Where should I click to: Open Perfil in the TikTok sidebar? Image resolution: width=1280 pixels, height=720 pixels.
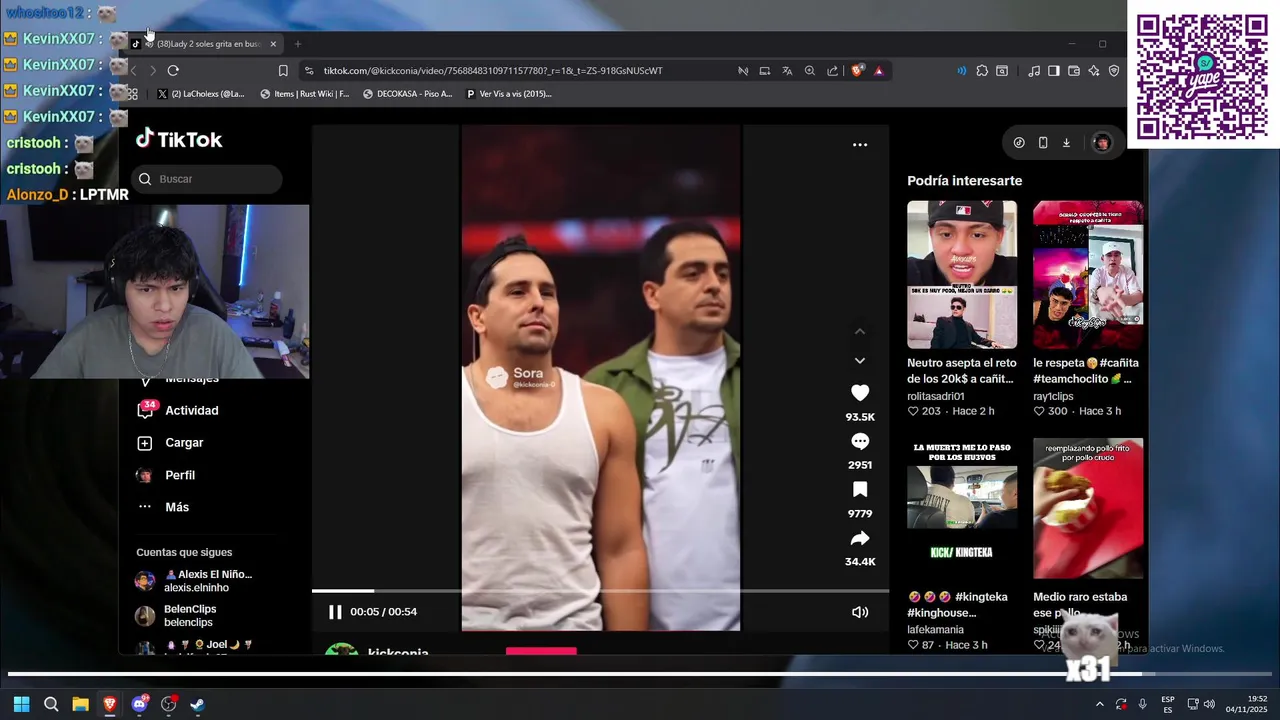[x=166, y=475]
